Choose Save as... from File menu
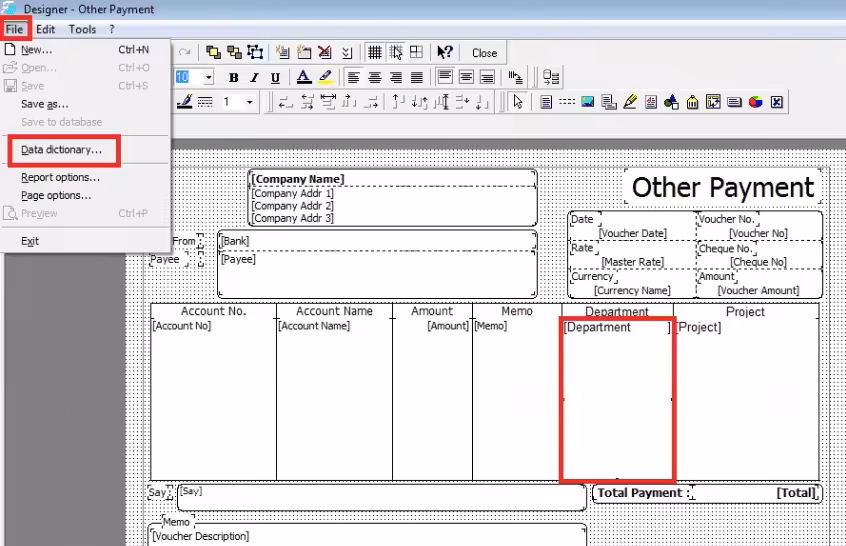This screenshot has width=846, height=546. pos(85,104)
